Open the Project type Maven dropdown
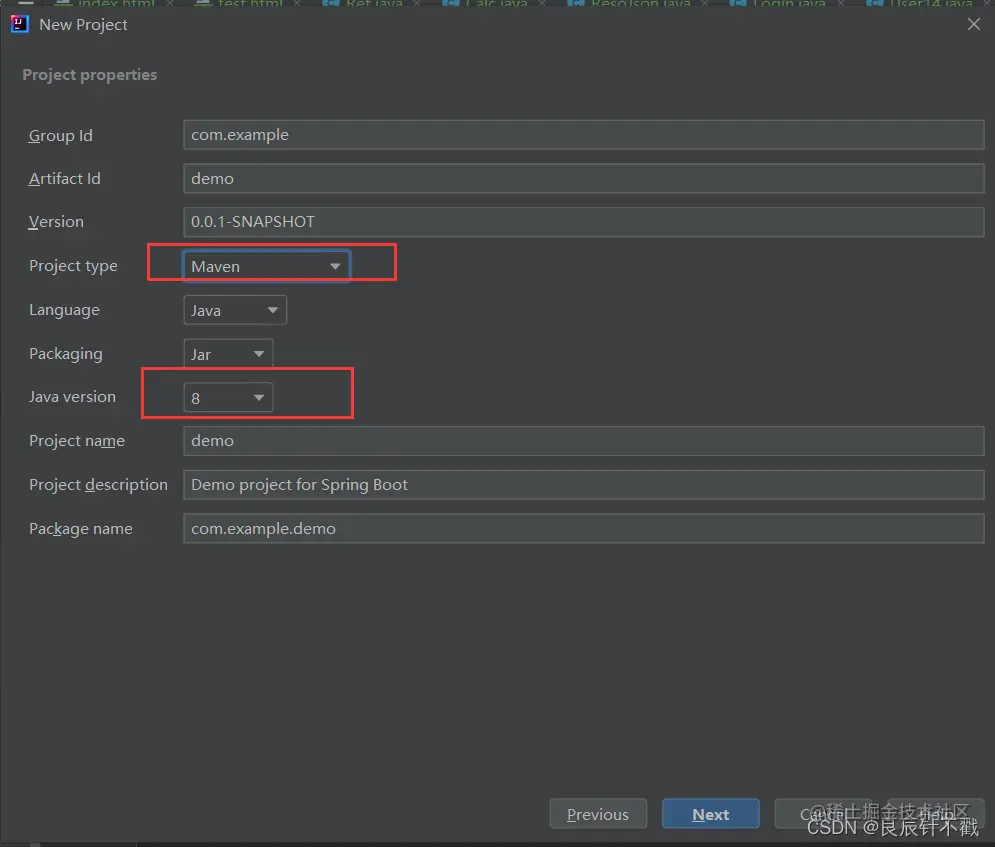 267,266
